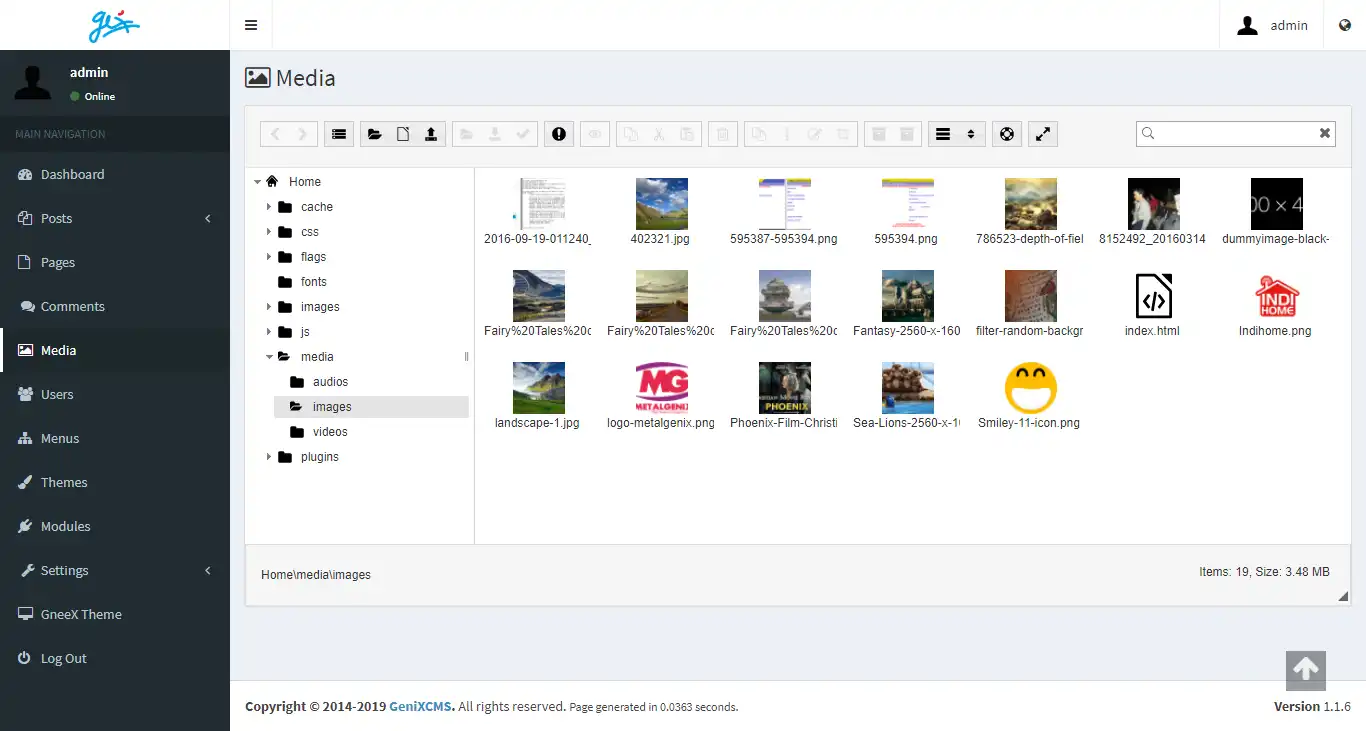Collapse the media folder arrow in the tree
The image size is (1366, 731).
[x=269, y=357]
